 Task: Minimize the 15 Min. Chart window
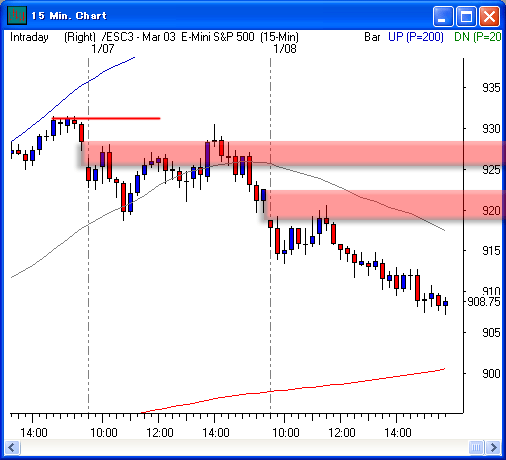(443, 16)
